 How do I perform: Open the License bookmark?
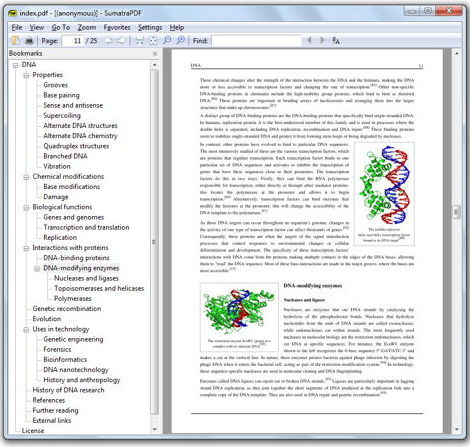(x=33, y=431)
